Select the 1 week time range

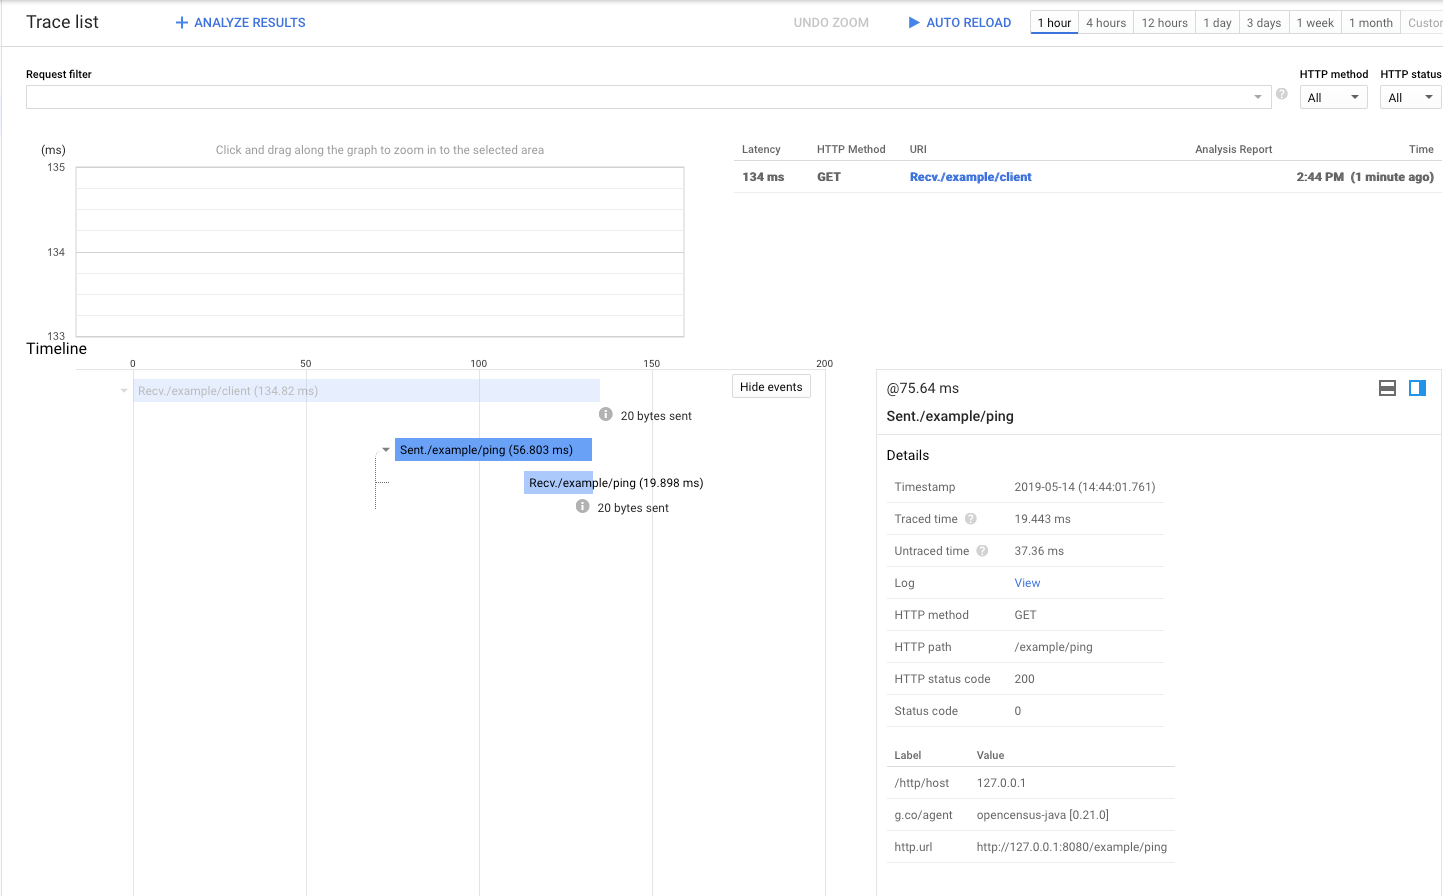point(1315,22)
